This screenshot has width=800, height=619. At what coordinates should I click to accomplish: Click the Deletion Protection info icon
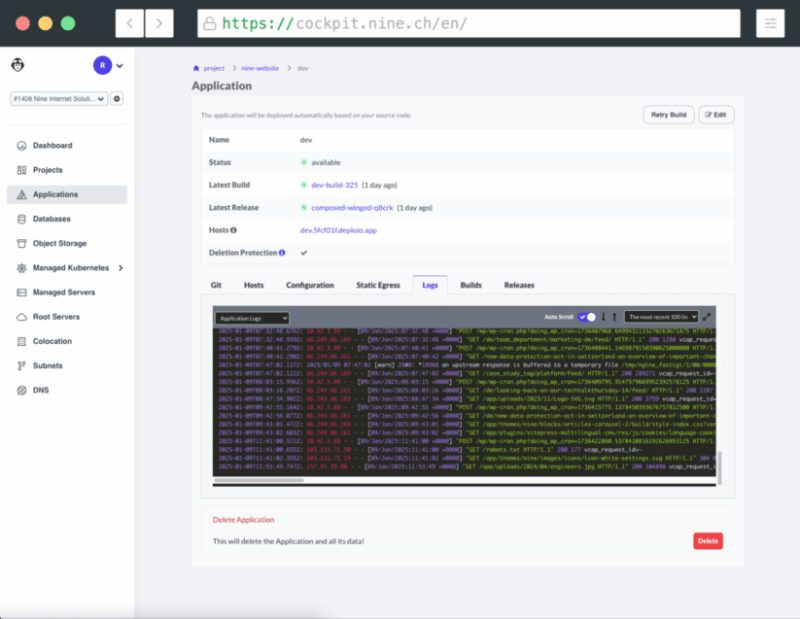coord(282,253)
